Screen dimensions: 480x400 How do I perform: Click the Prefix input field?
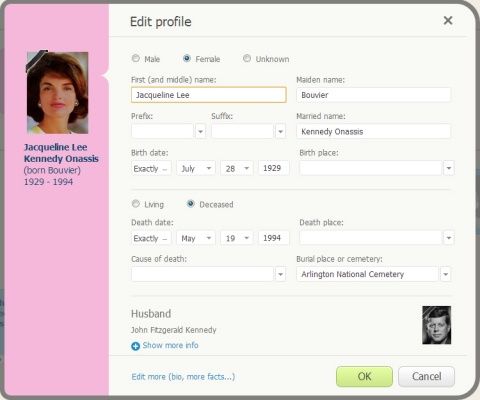click(x=162, y=132)
